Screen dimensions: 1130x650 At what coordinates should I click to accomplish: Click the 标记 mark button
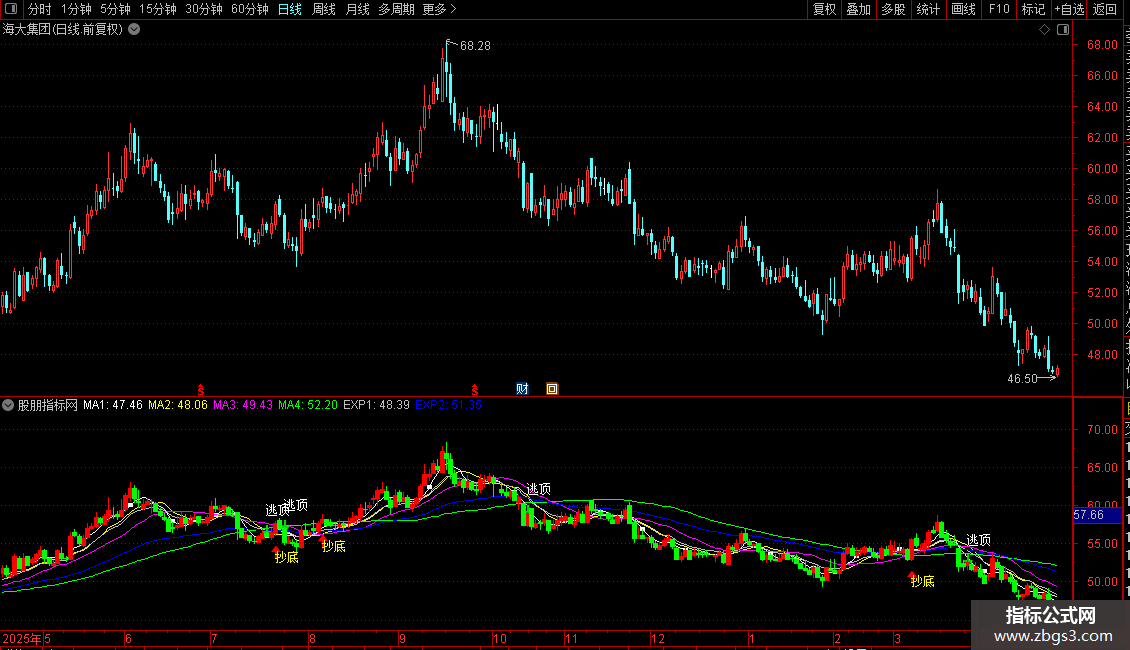click(1033, 9)
